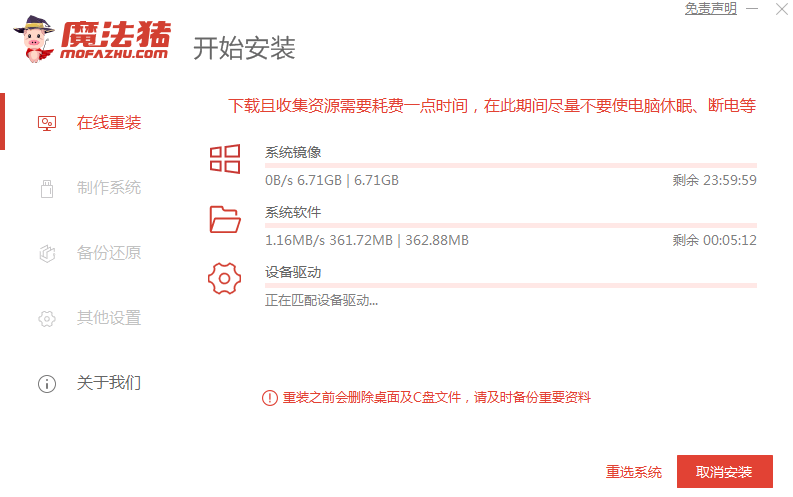Click the 系统镜像 download progress bar
Viewport: 793px width, 497px height.
[510, 165]
